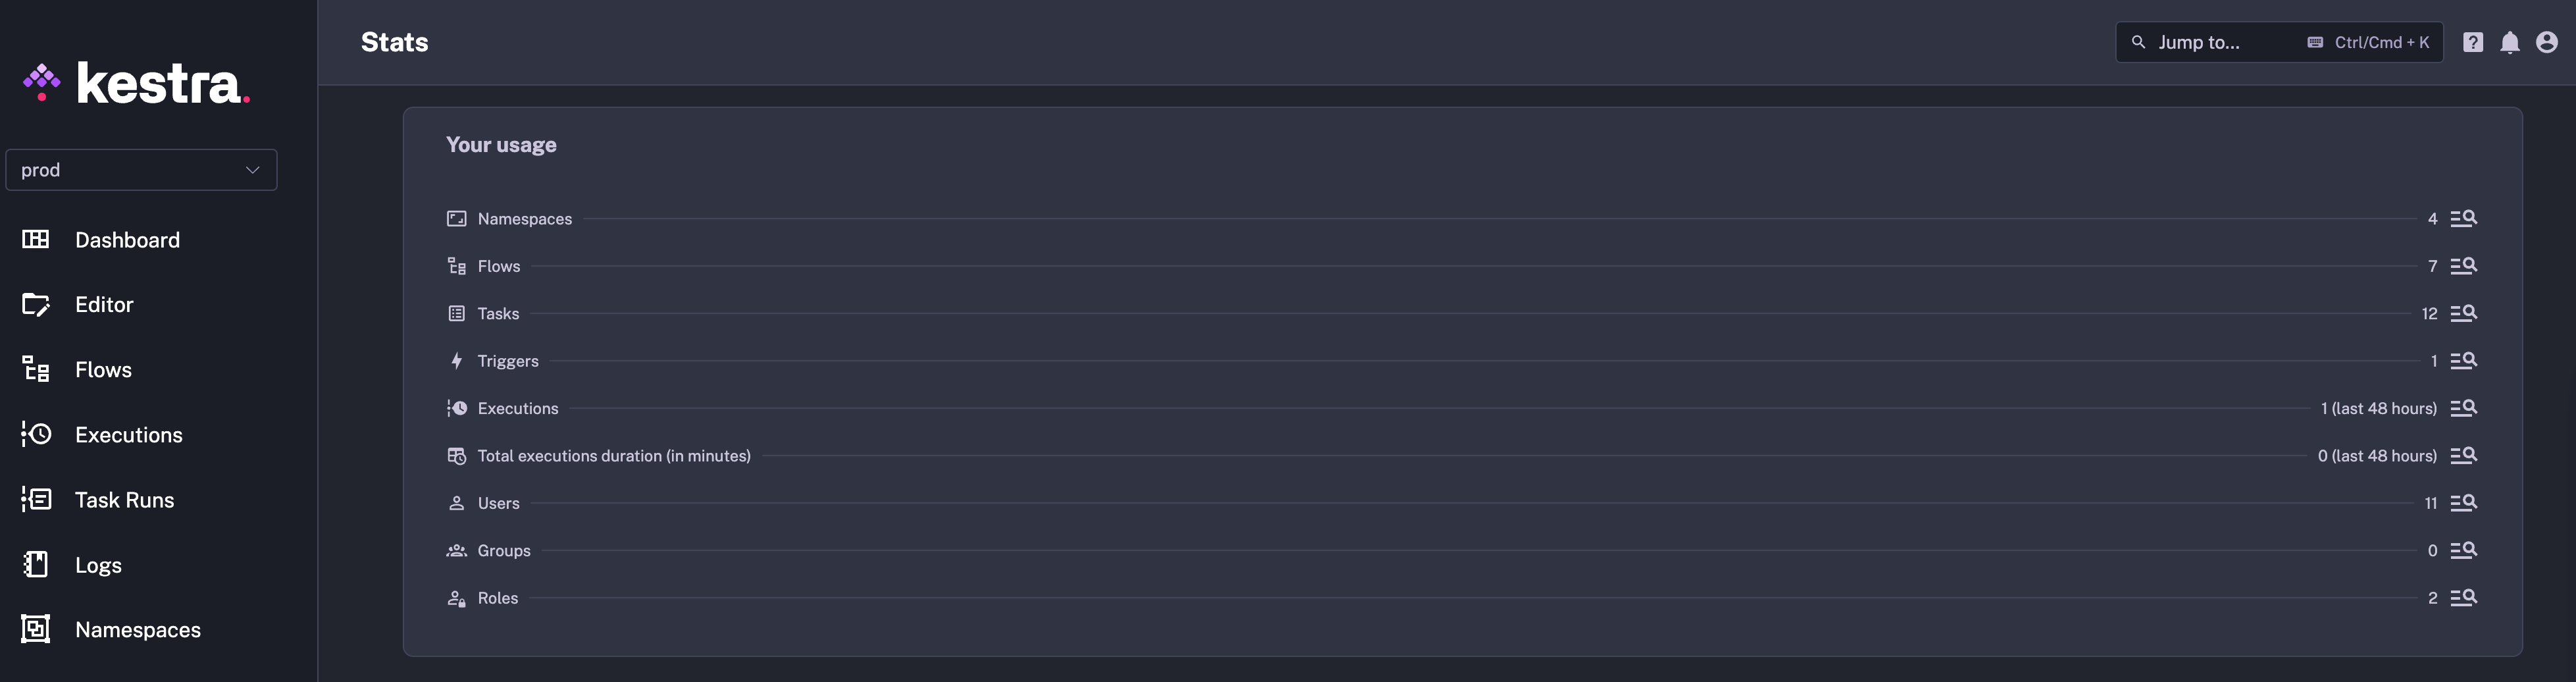Select the Stats page title
This screenshot has width=2576, height=682.
click(394, 42)
